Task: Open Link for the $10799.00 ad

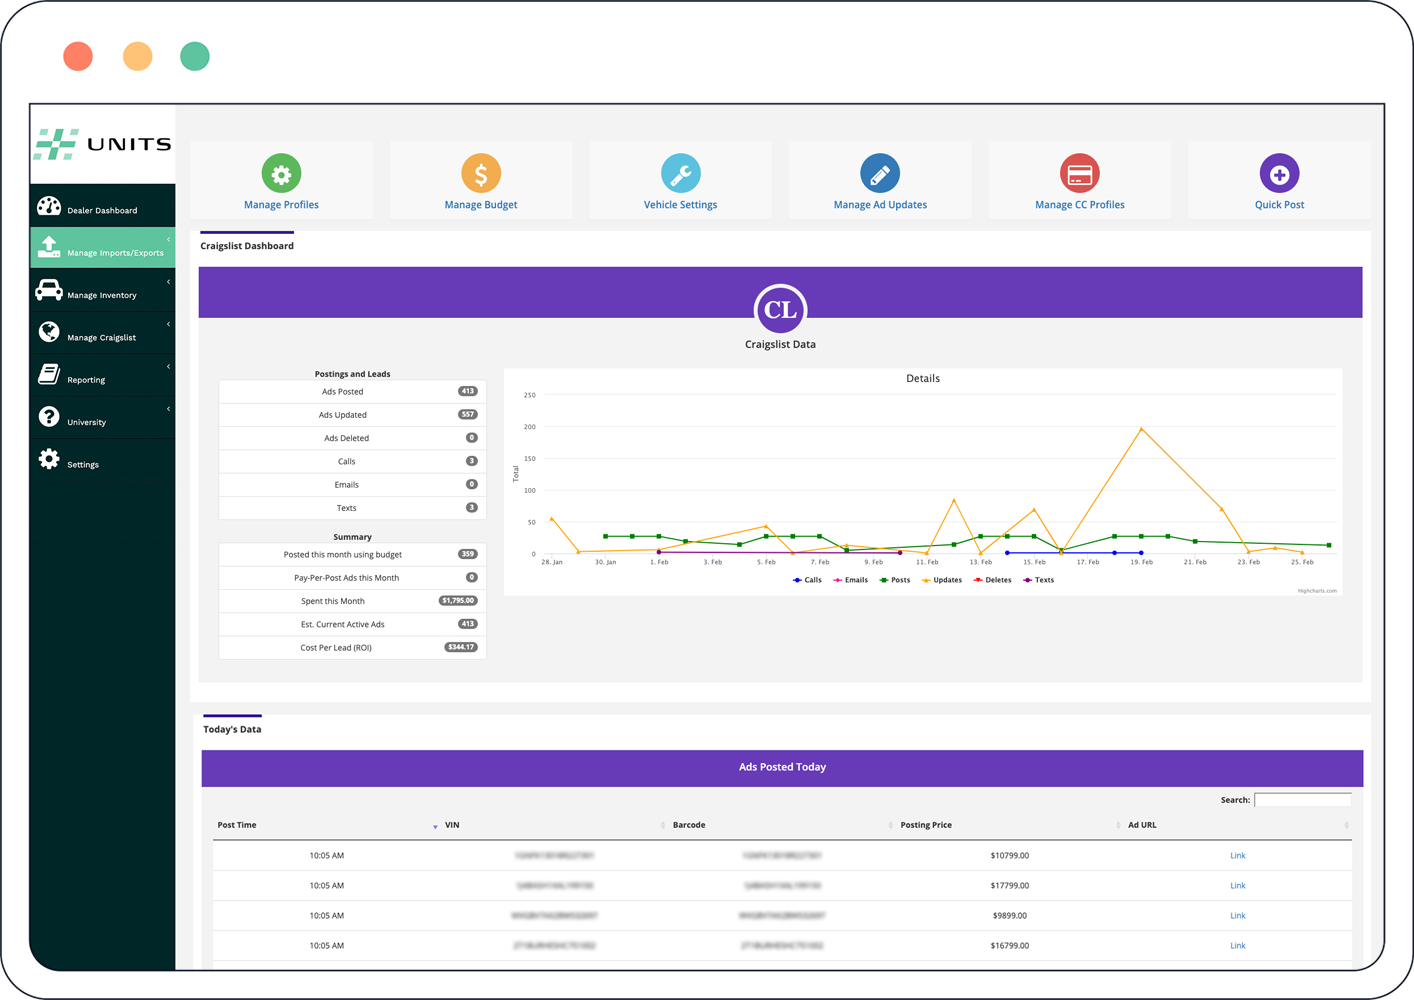Action: 1238,855
